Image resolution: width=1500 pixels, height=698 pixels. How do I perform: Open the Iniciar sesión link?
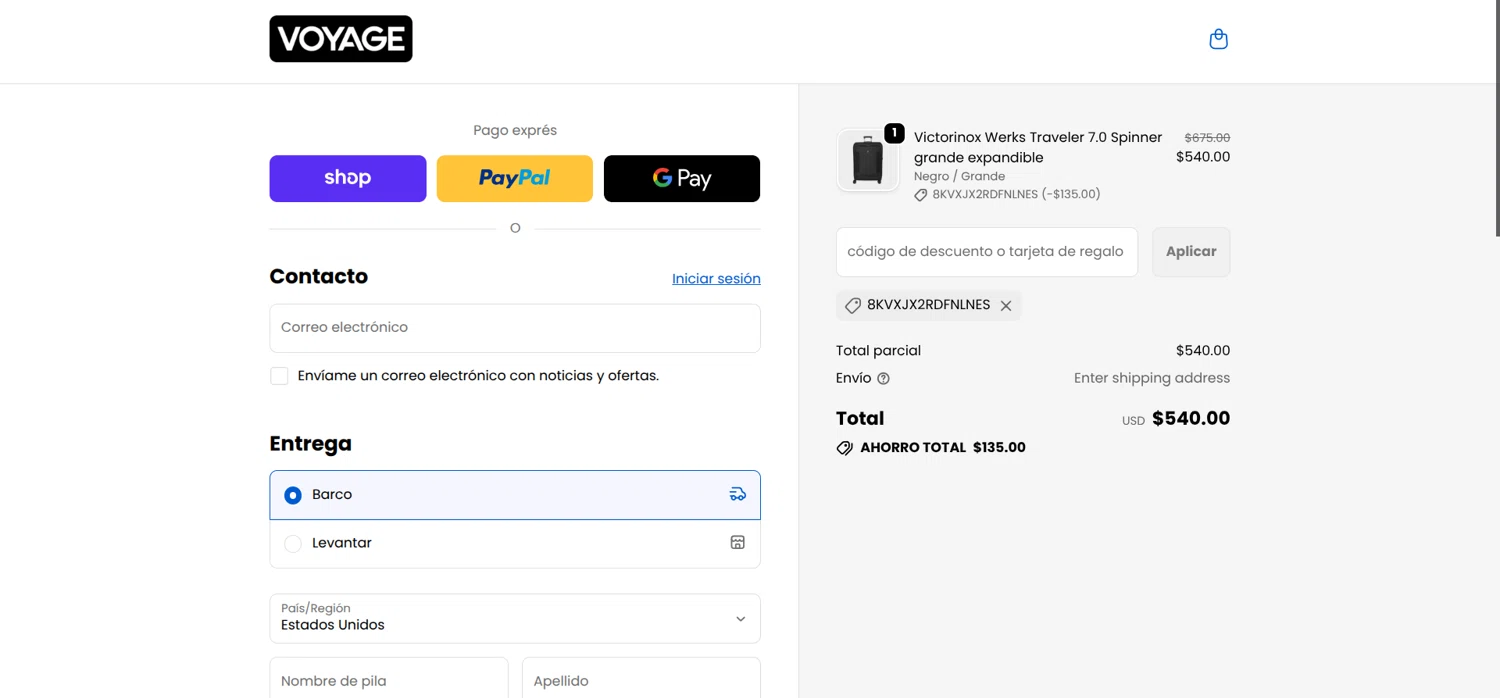click(x=716, y=279)
